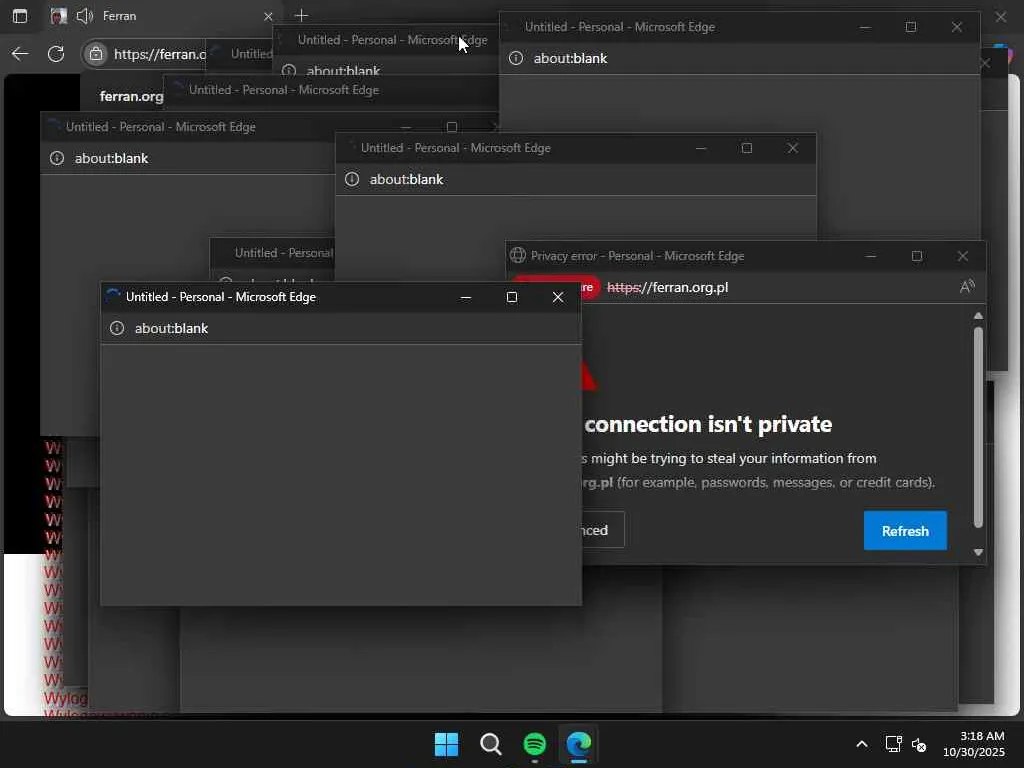Close the Ferran tab

pos(268,16)
